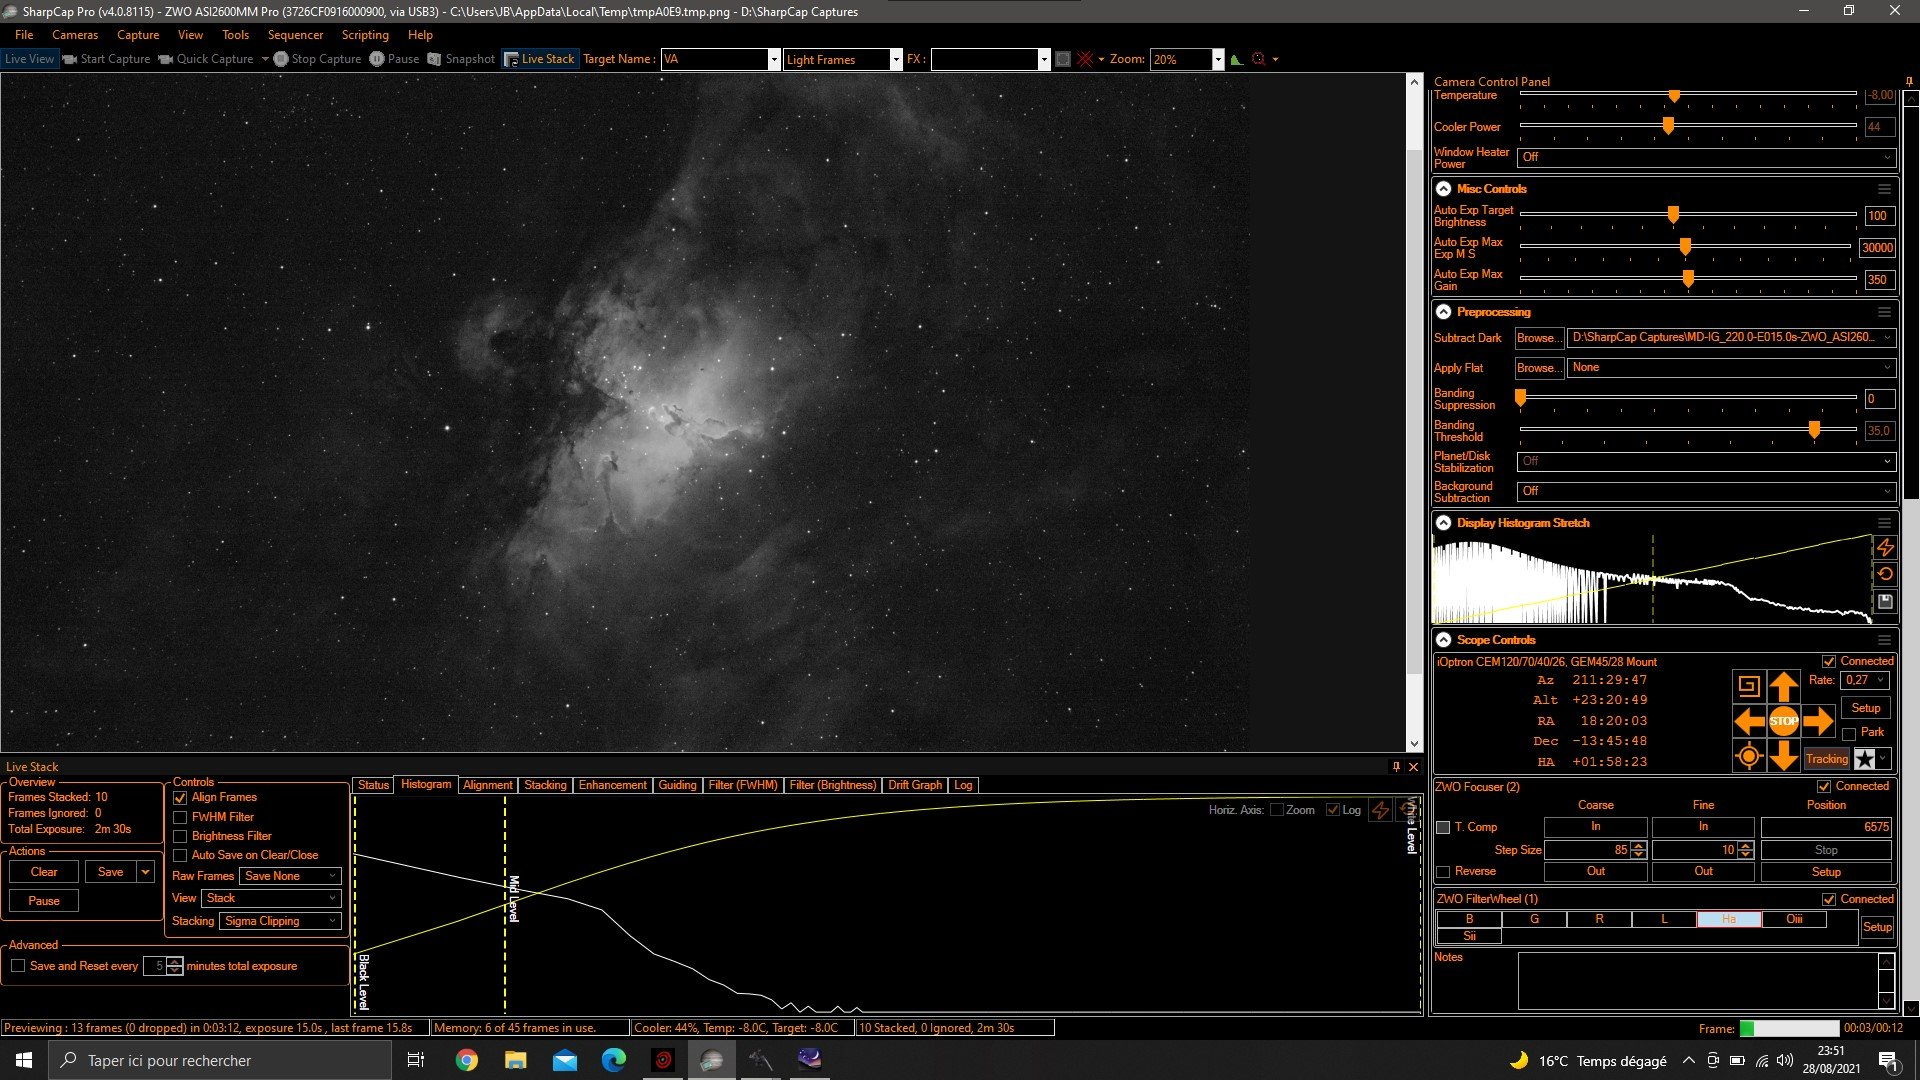Click the Snapshot camera icon
Viewport: 1920px width, 1080px height.
[x=434, y=59]
